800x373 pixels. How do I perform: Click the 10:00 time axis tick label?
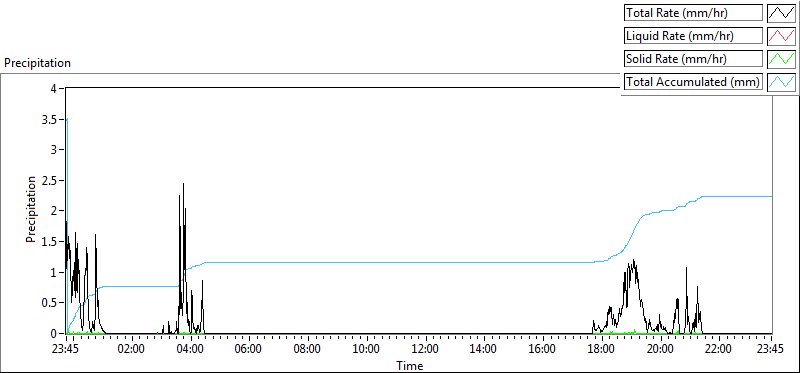point(367,350)
